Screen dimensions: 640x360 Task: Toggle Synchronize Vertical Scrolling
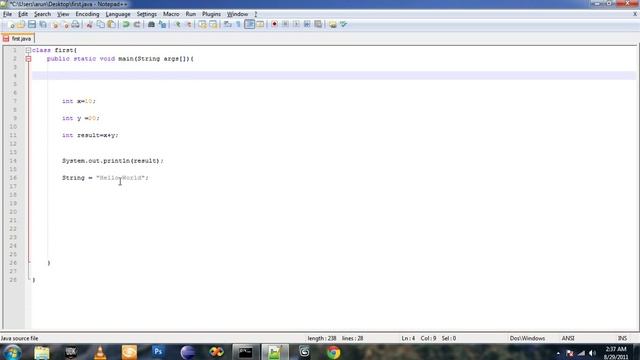pyautogui.click(x=202, y=24)
